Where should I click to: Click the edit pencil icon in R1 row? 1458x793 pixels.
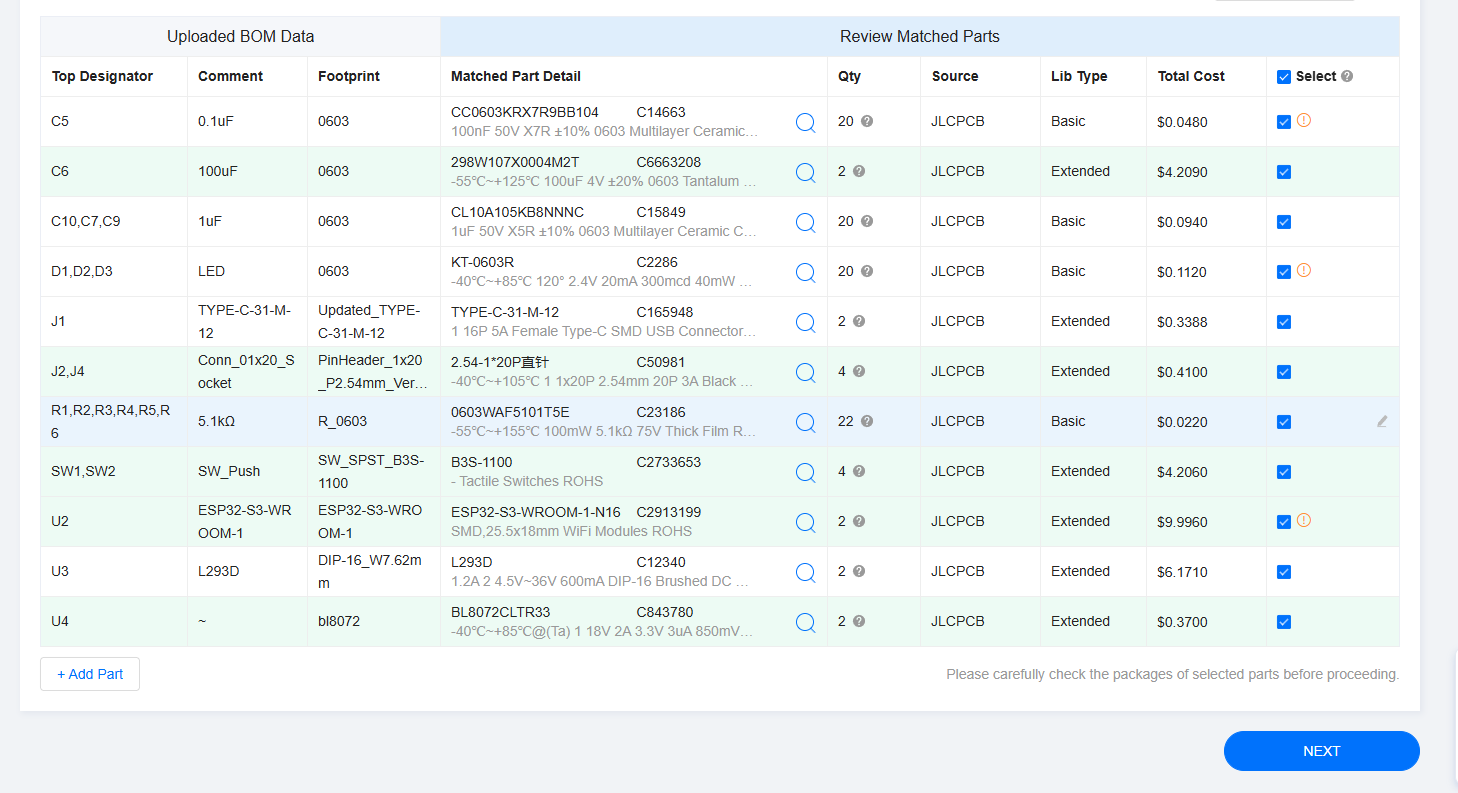coord(1382,422)
